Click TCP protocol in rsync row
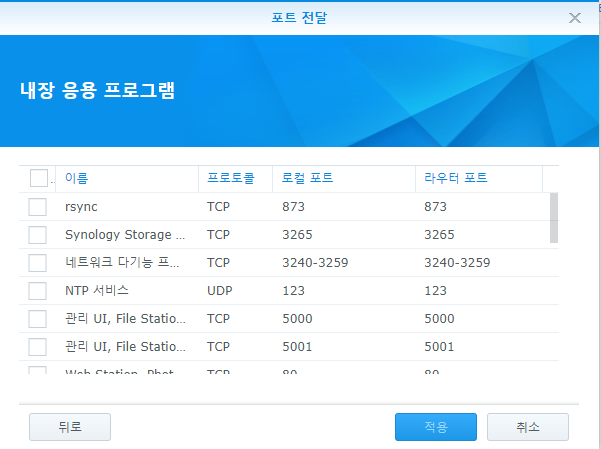 [218, 207]
